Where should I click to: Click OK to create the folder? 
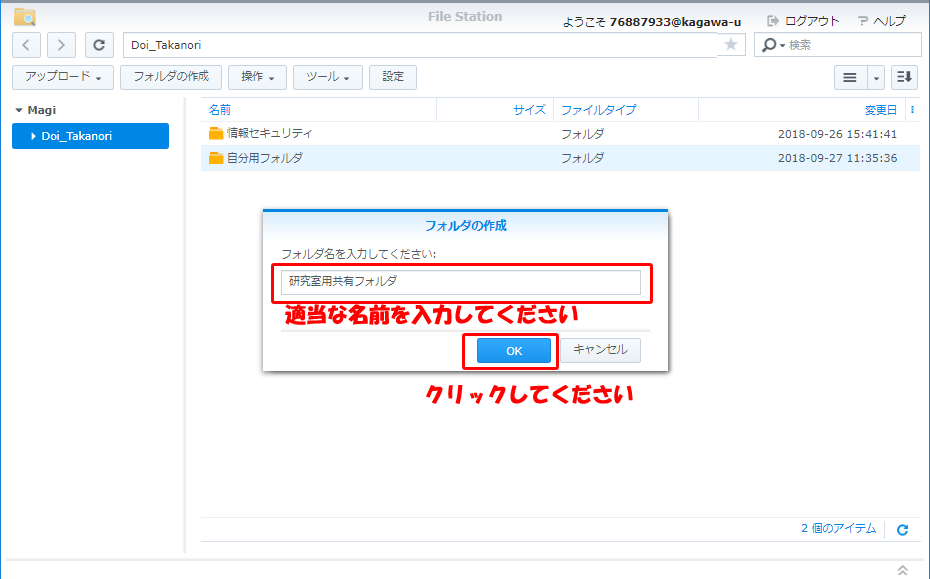coord(514,350)
